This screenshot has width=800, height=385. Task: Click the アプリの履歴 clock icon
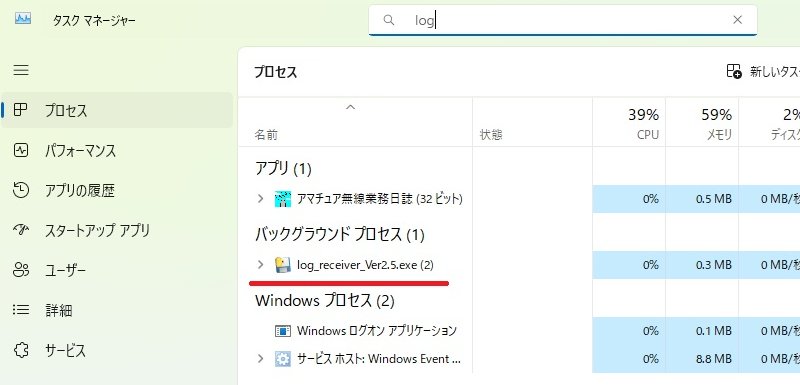point(20,190)
